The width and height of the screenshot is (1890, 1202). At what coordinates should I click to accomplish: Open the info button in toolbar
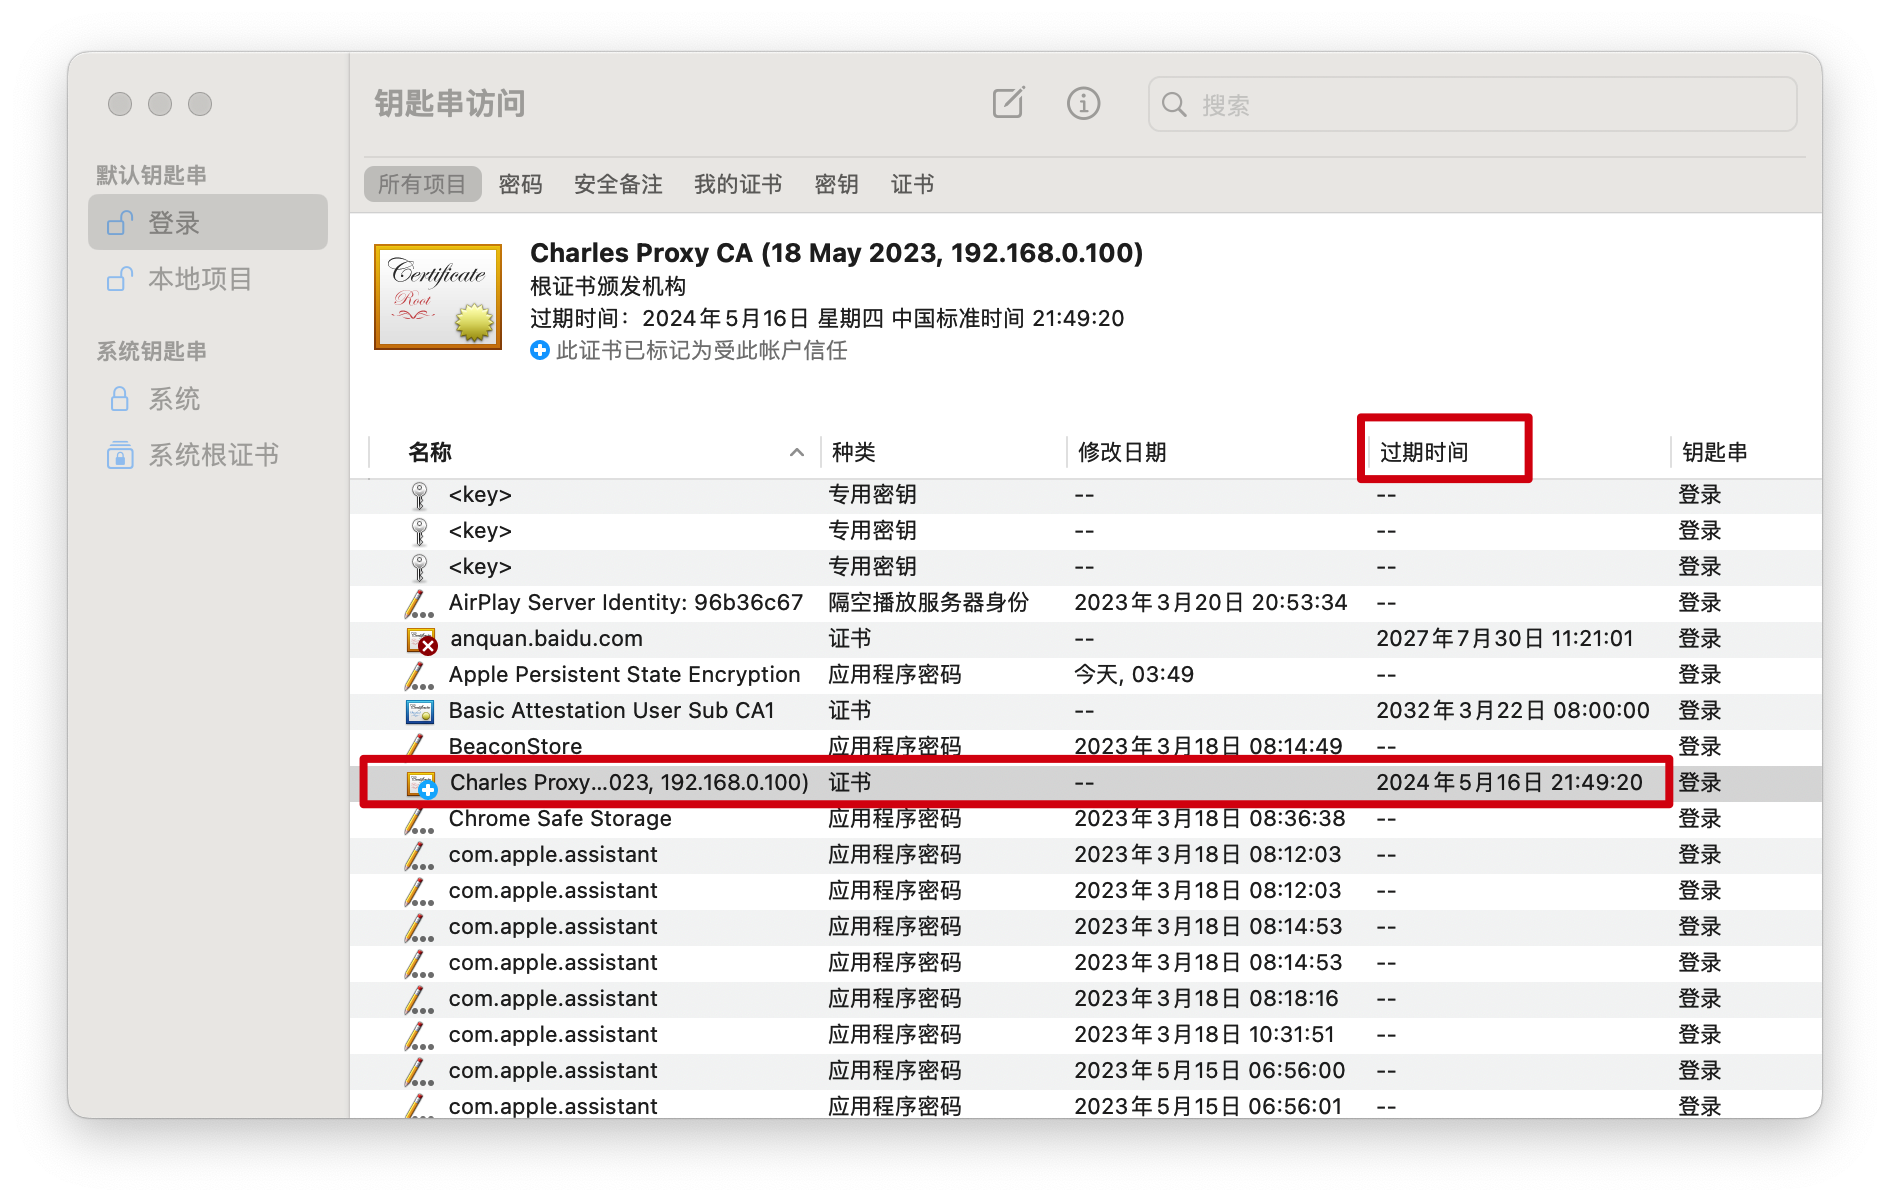(1083, 103)
